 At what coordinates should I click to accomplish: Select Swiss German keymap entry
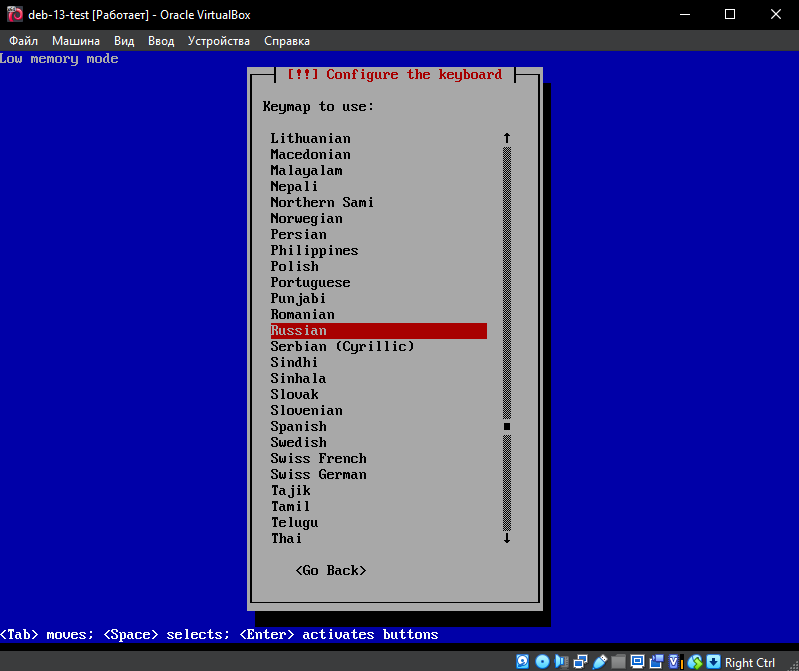318,475
